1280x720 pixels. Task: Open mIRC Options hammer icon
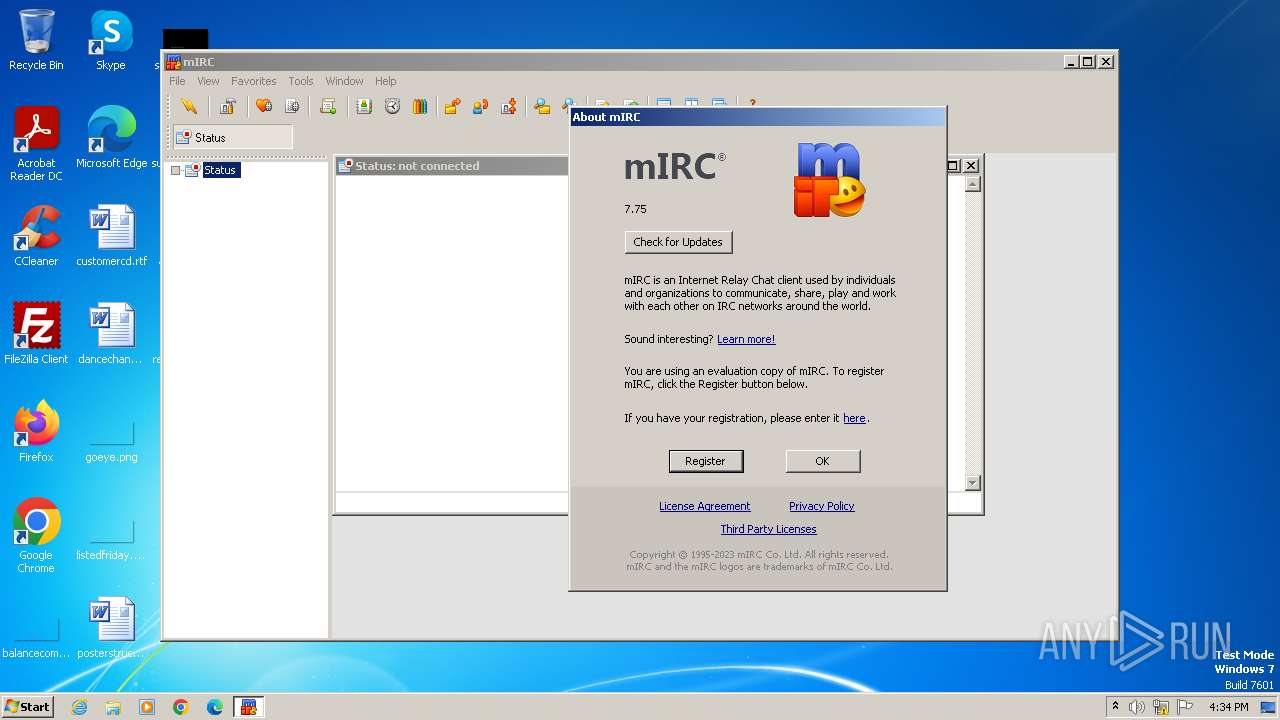coord(228,106)
